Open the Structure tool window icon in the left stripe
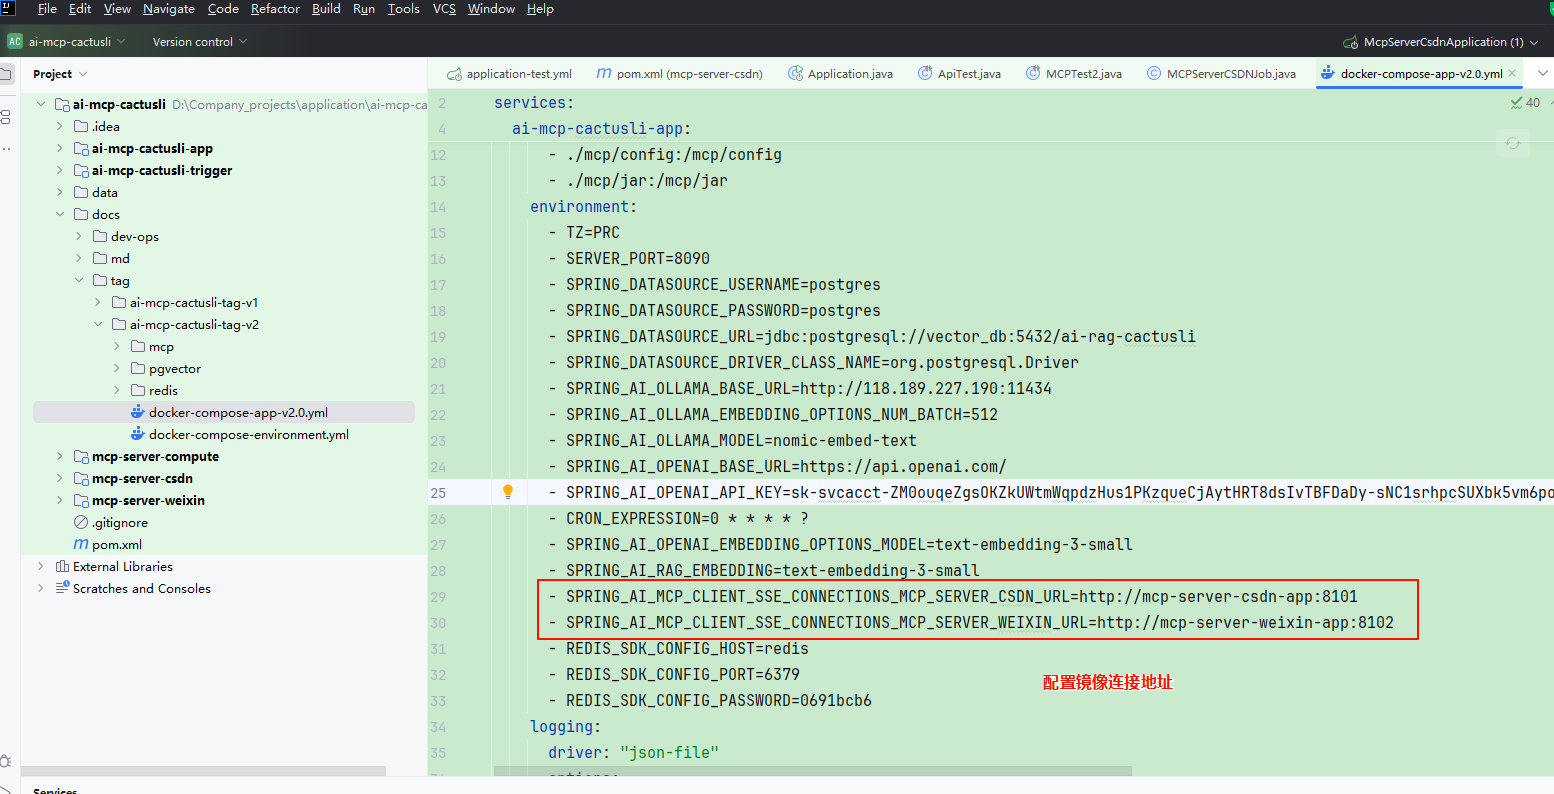Screen dimensions: 1554x794 point(6,117)
